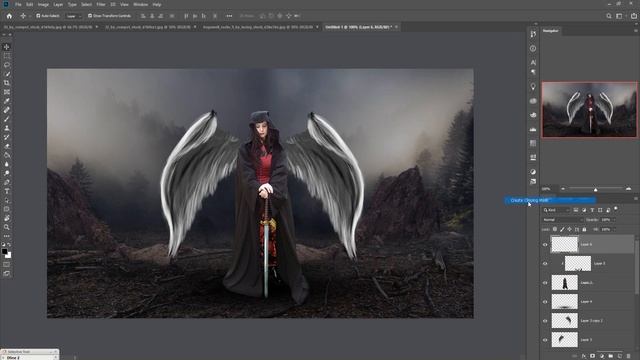
Task: Delete layer trash icon
Action: (x=629, y=356)
